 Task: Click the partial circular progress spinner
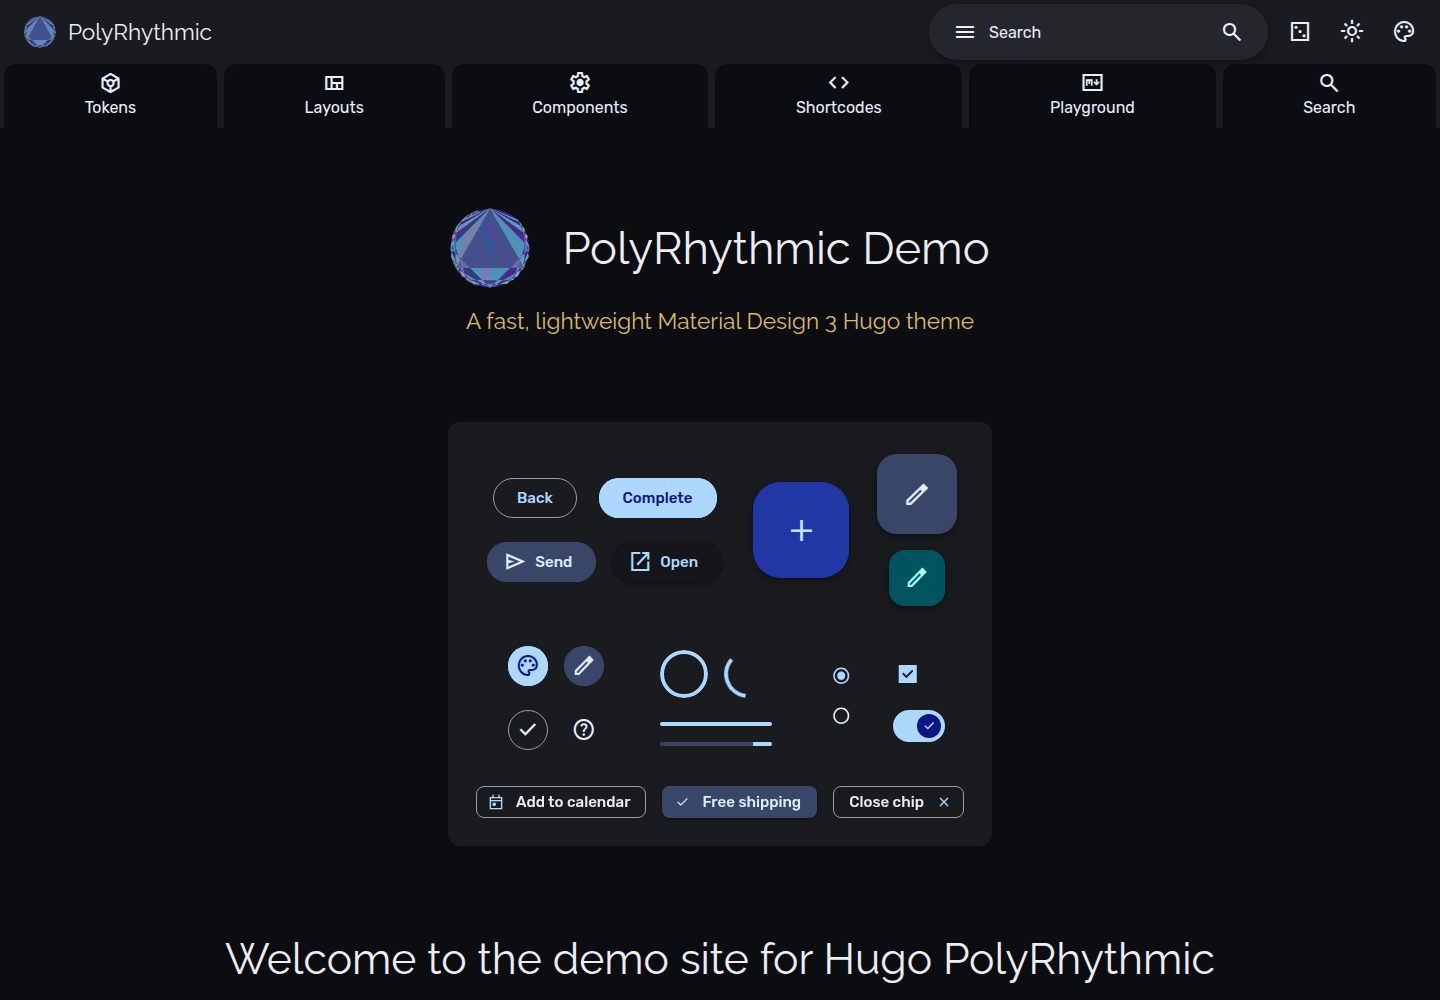tap(738, 677)
